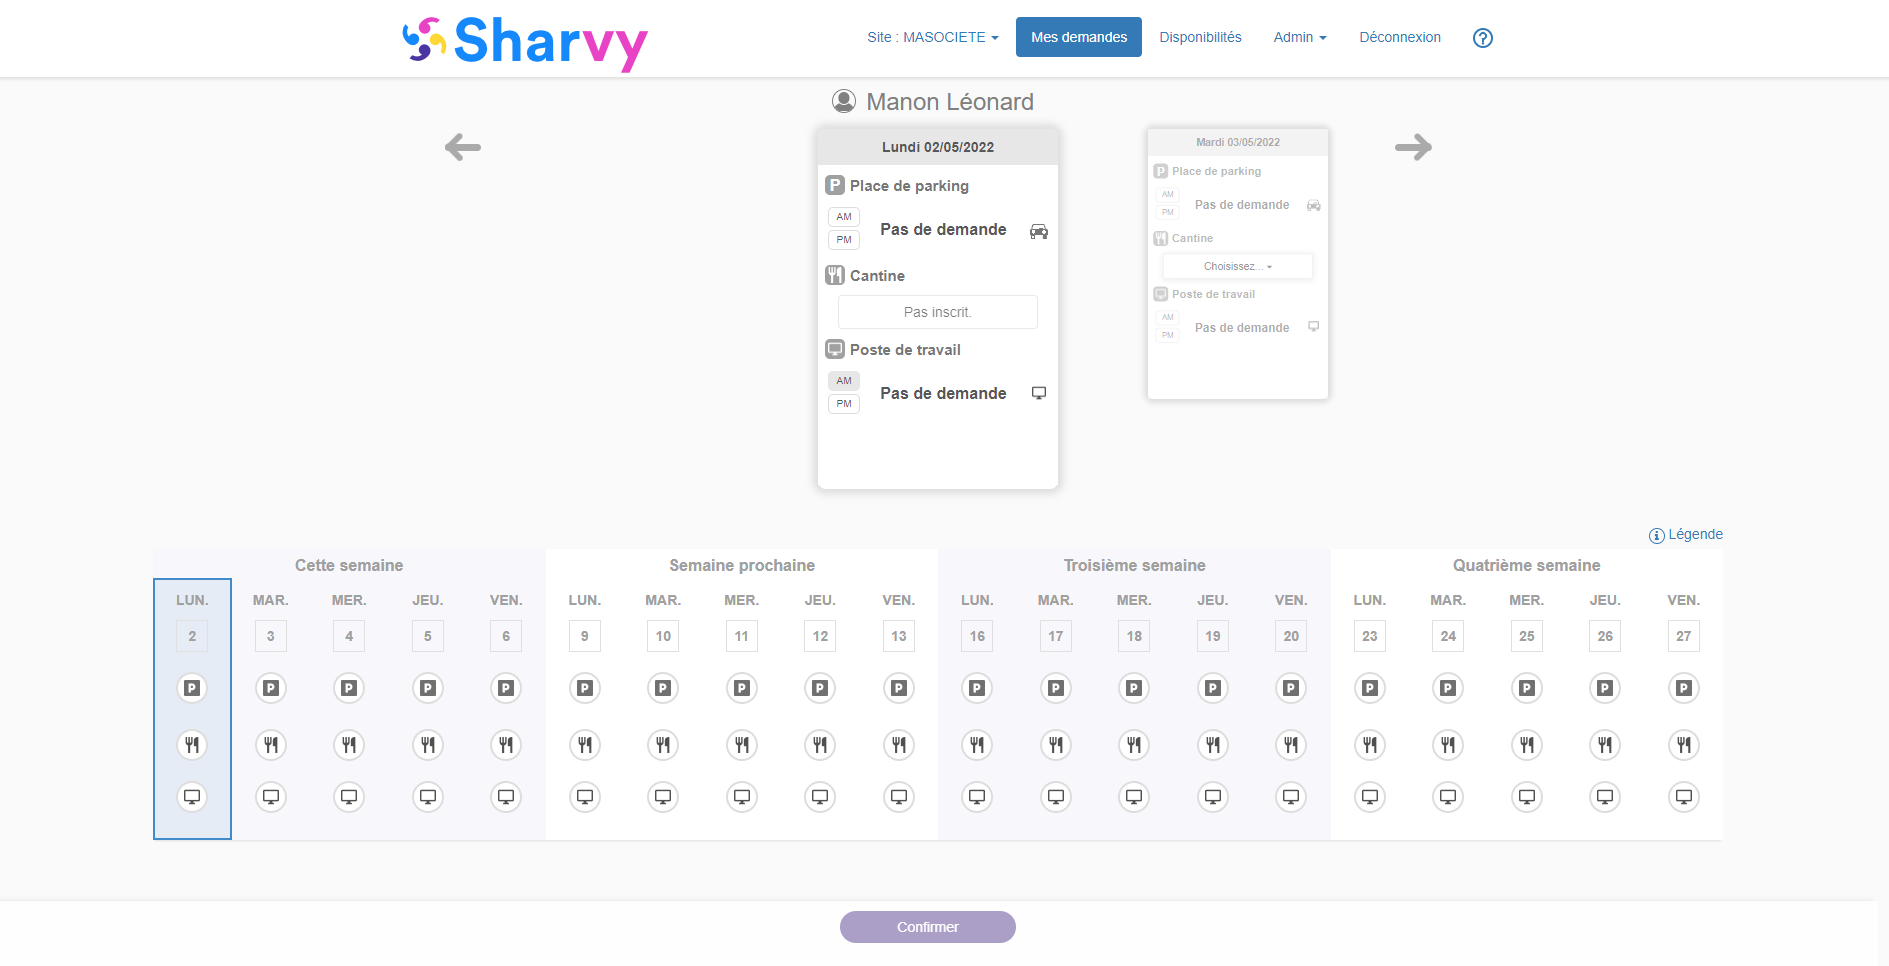Click cantine icon for Friday 20

pyautogui.click(x=1291, y=744)
